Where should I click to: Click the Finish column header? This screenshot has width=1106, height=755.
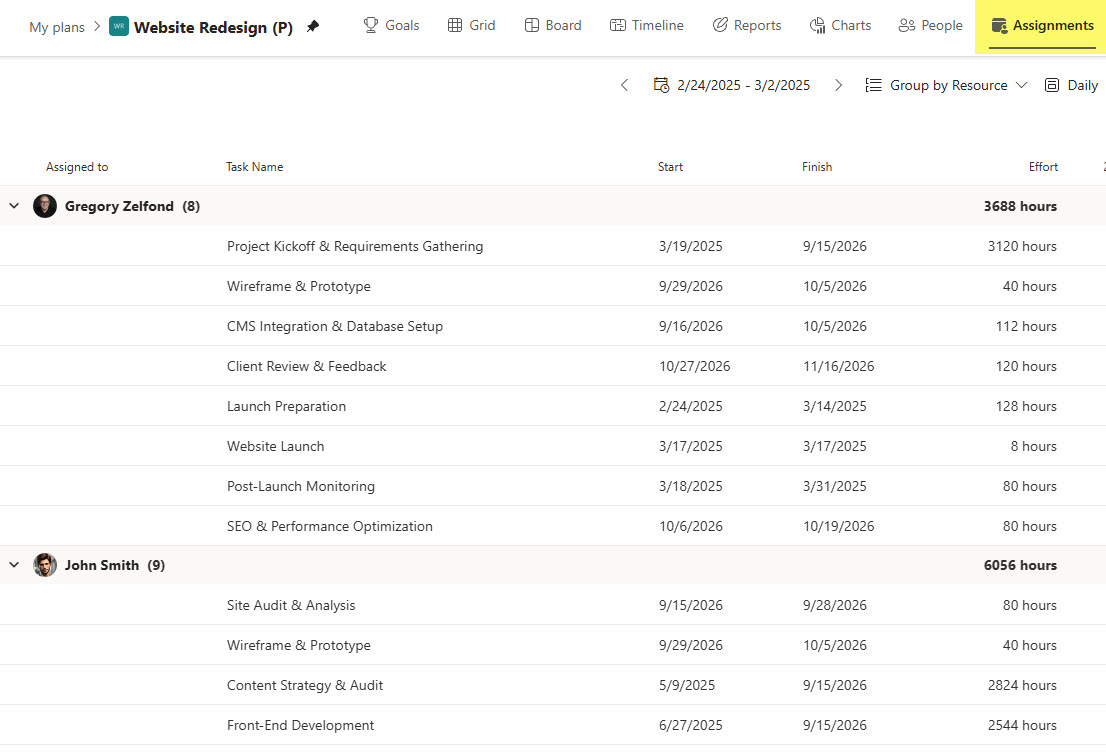click(817, 167)
